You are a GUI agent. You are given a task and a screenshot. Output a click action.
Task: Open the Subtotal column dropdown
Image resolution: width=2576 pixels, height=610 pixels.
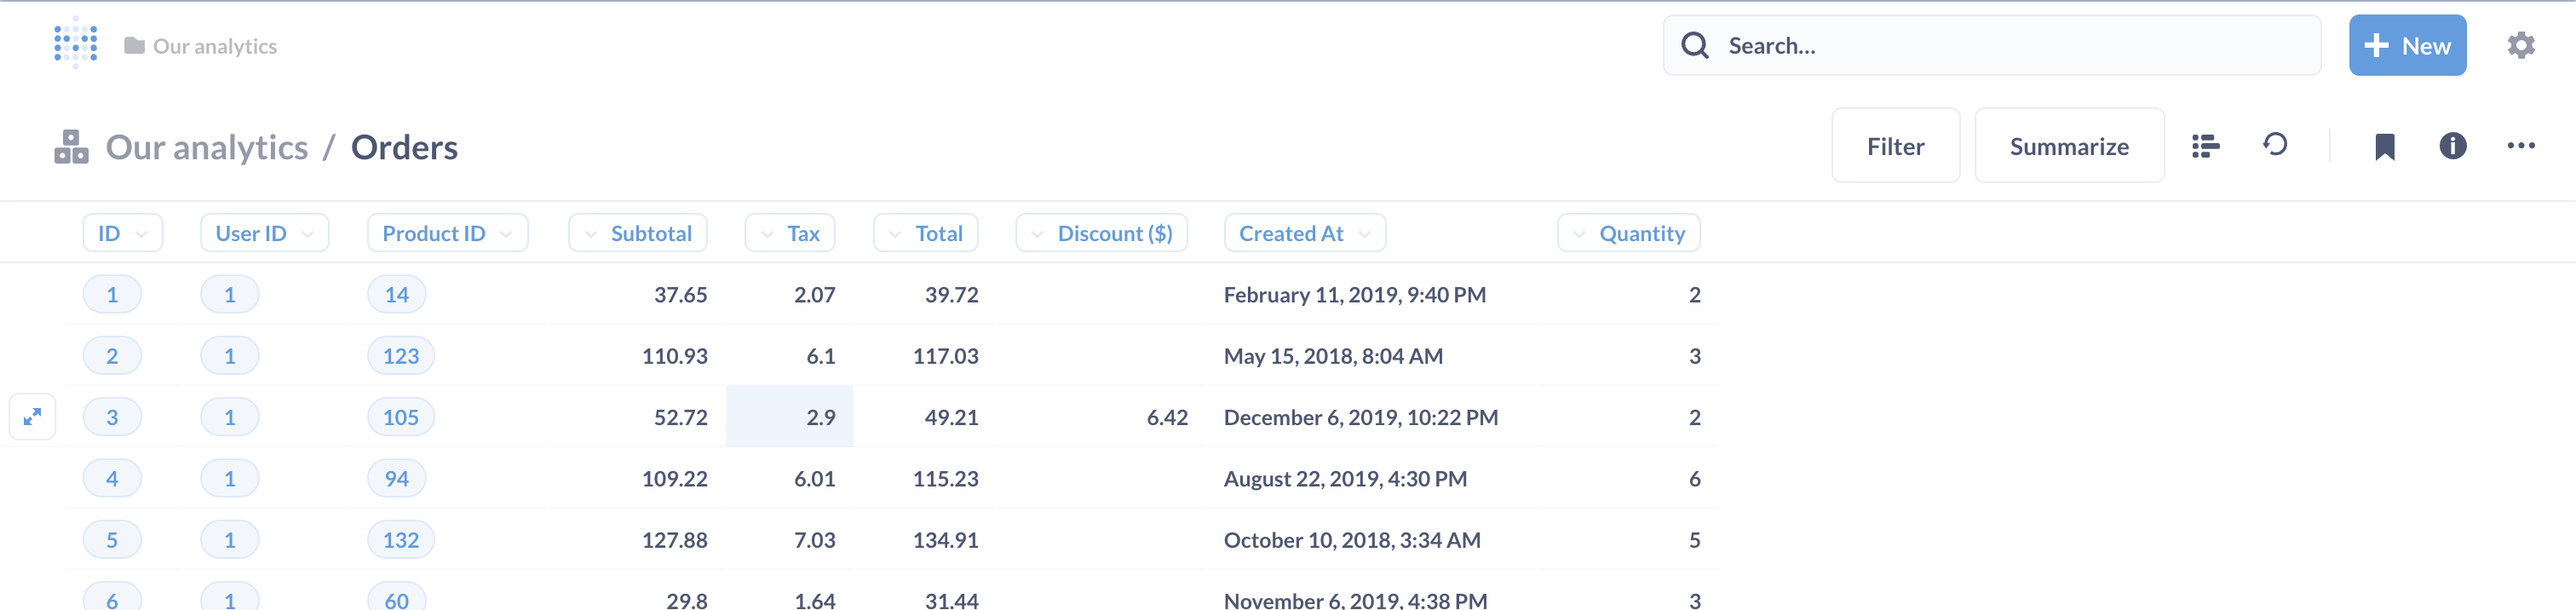click(638, 232)
